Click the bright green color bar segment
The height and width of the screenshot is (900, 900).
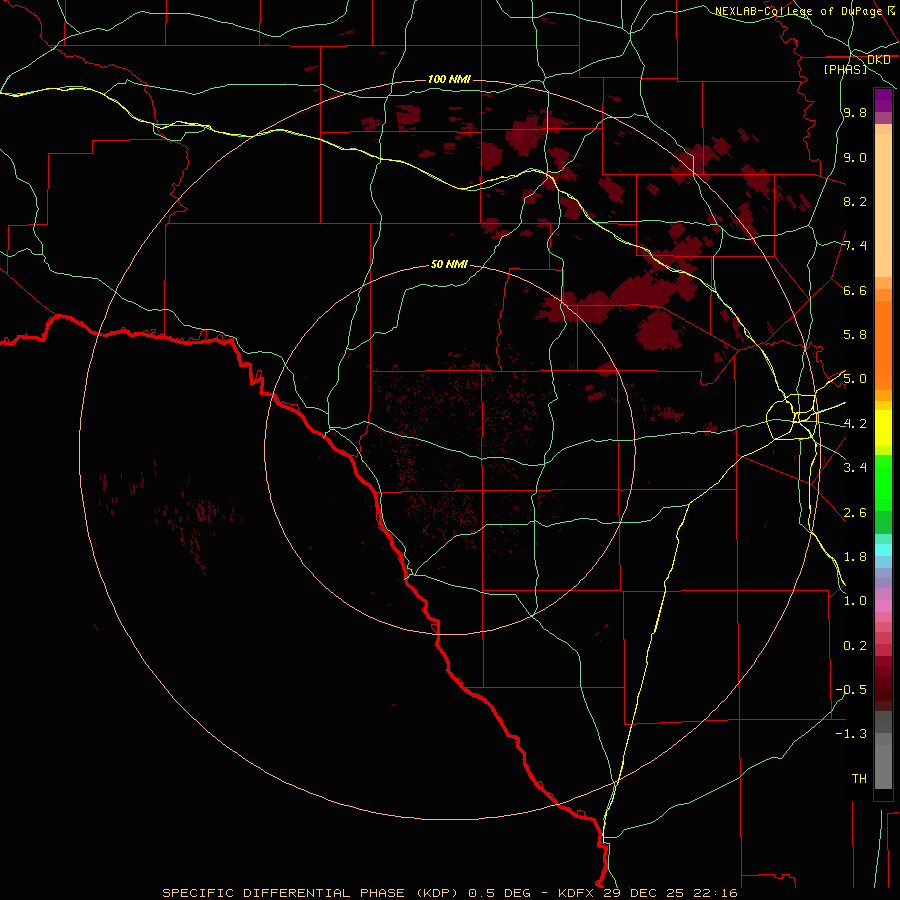pos(883,482)
